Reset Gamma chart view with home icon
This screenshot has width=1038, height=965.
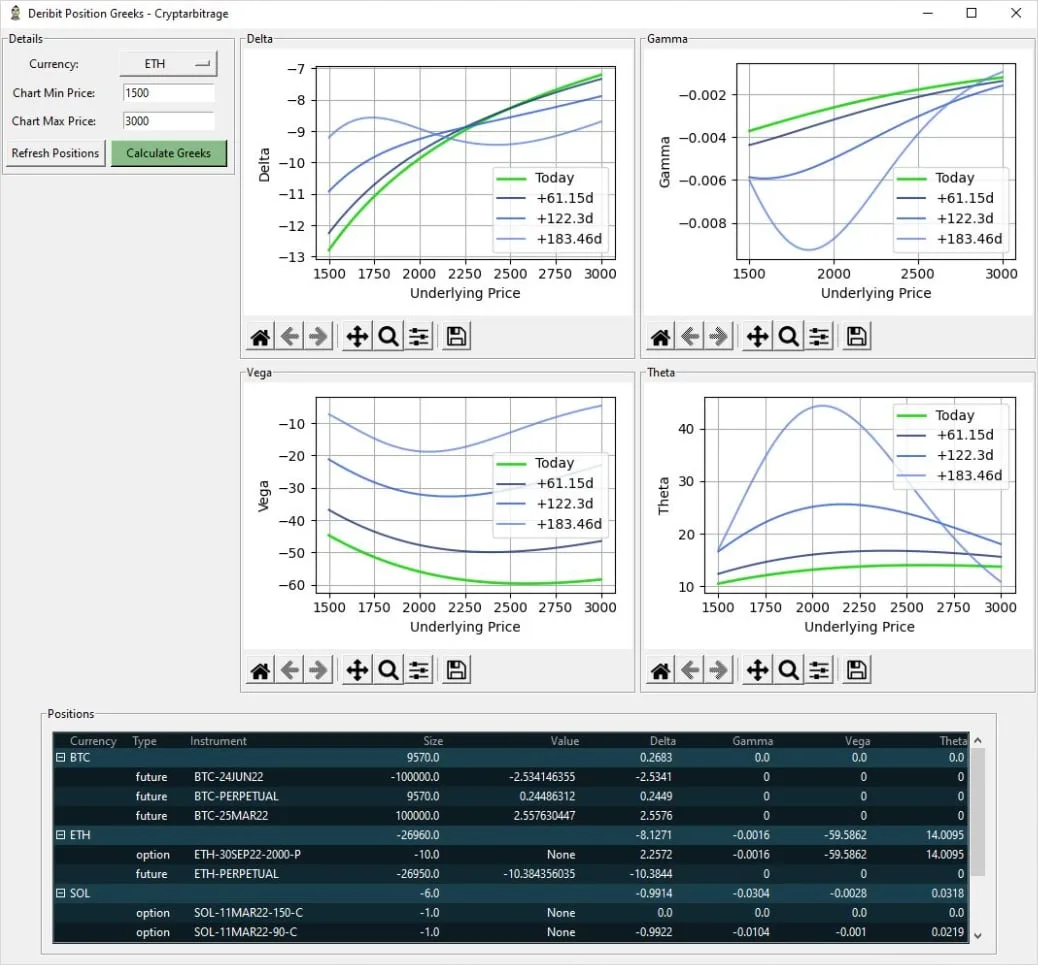point(661,337)
